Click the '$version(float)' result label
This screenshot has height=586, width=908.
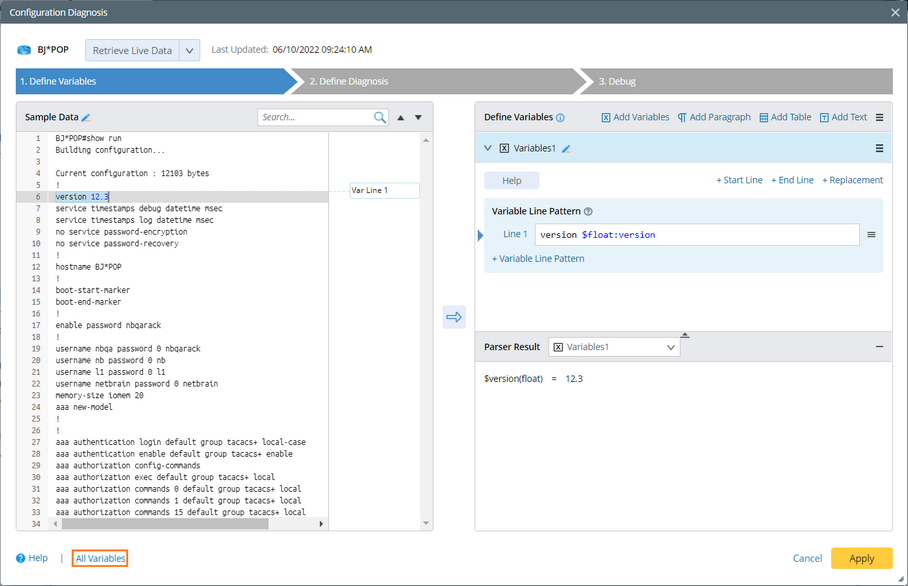coord(514,379)
